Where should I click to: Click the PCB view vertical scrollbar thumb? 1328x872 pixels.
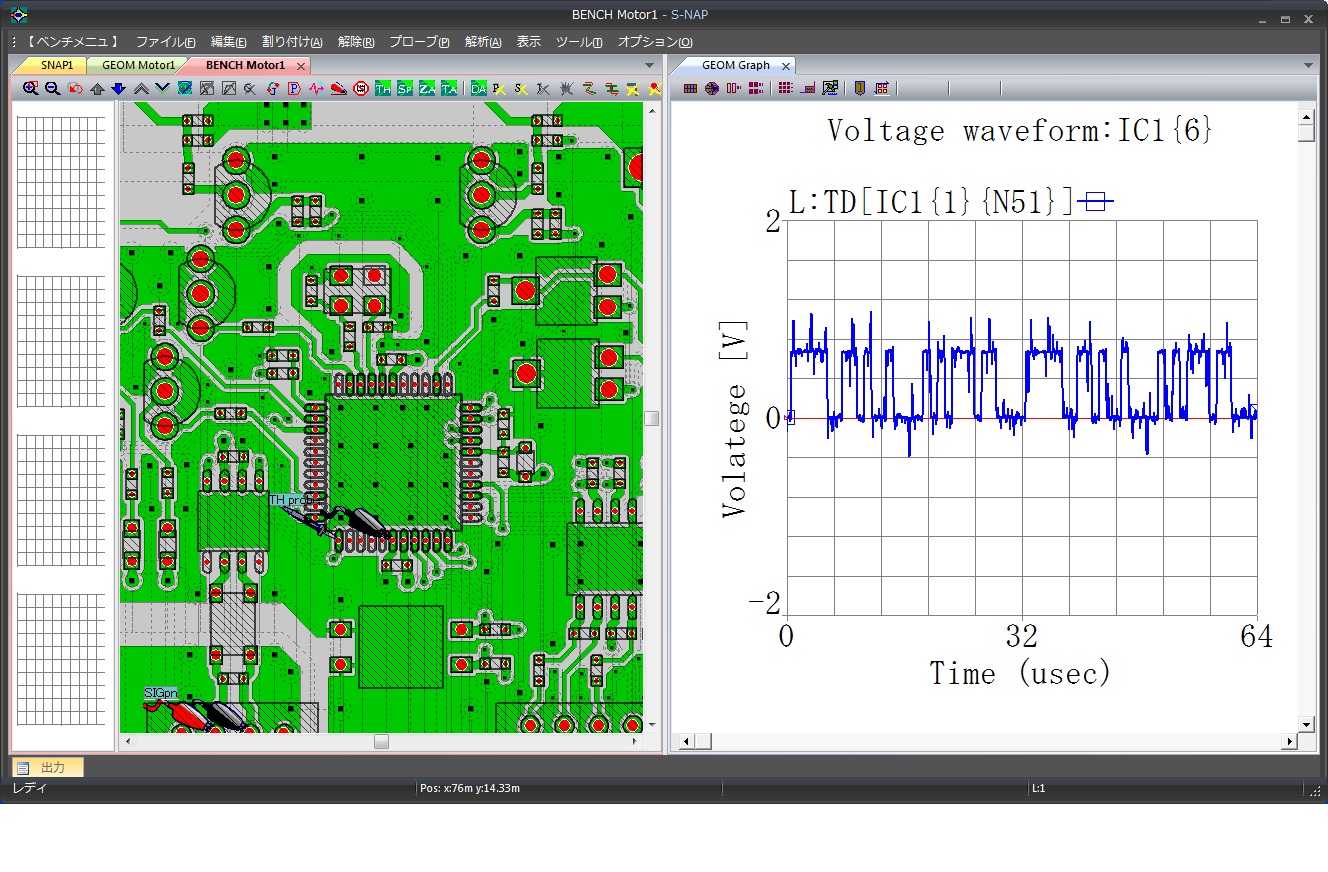[x=652, y=418]
